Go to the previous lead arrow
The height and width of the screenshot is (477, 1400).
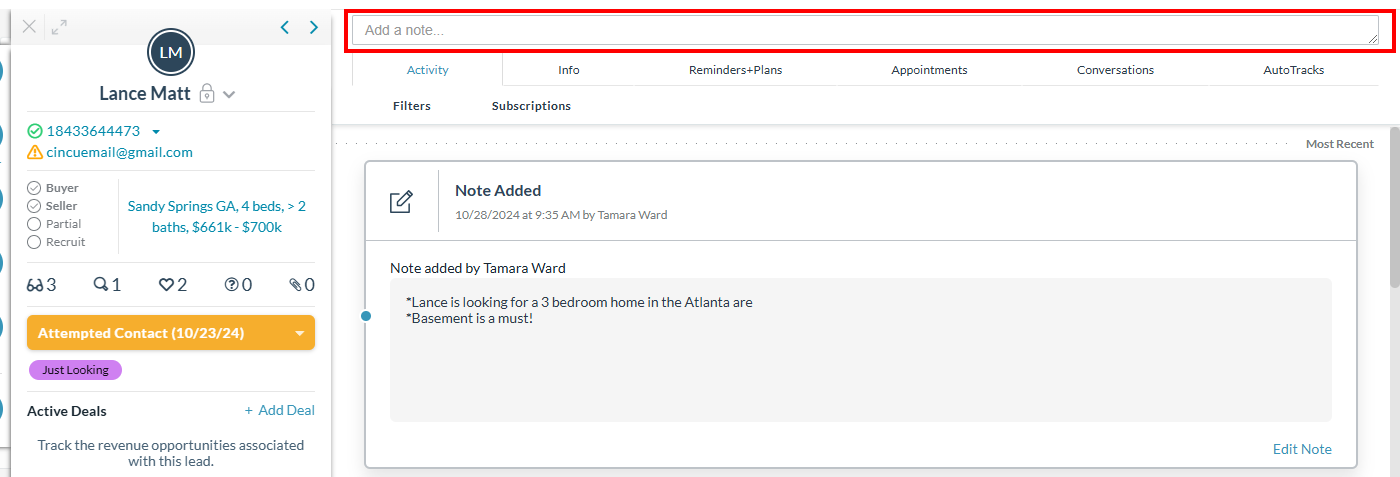pos(285,28)
